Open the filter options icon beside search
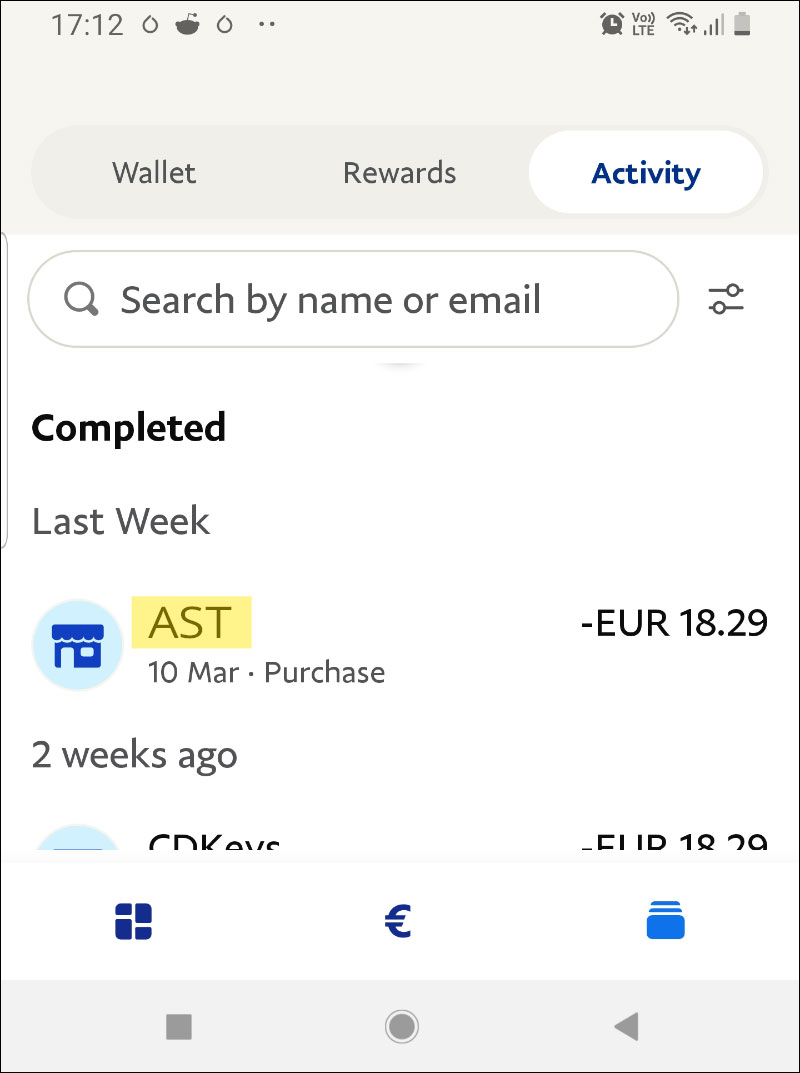Viewport: 800px width, 1073px height. coord(726,299)
